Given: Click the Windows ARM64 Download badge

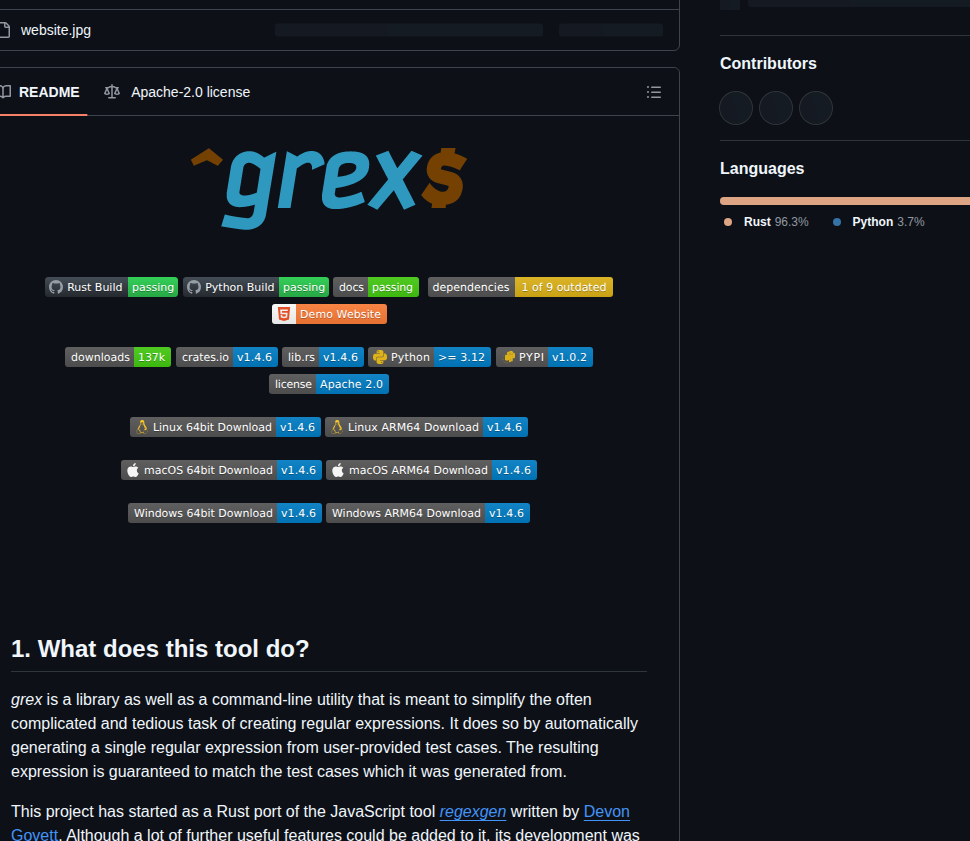Looking at the screenshot, I should (x=428, y=513).
